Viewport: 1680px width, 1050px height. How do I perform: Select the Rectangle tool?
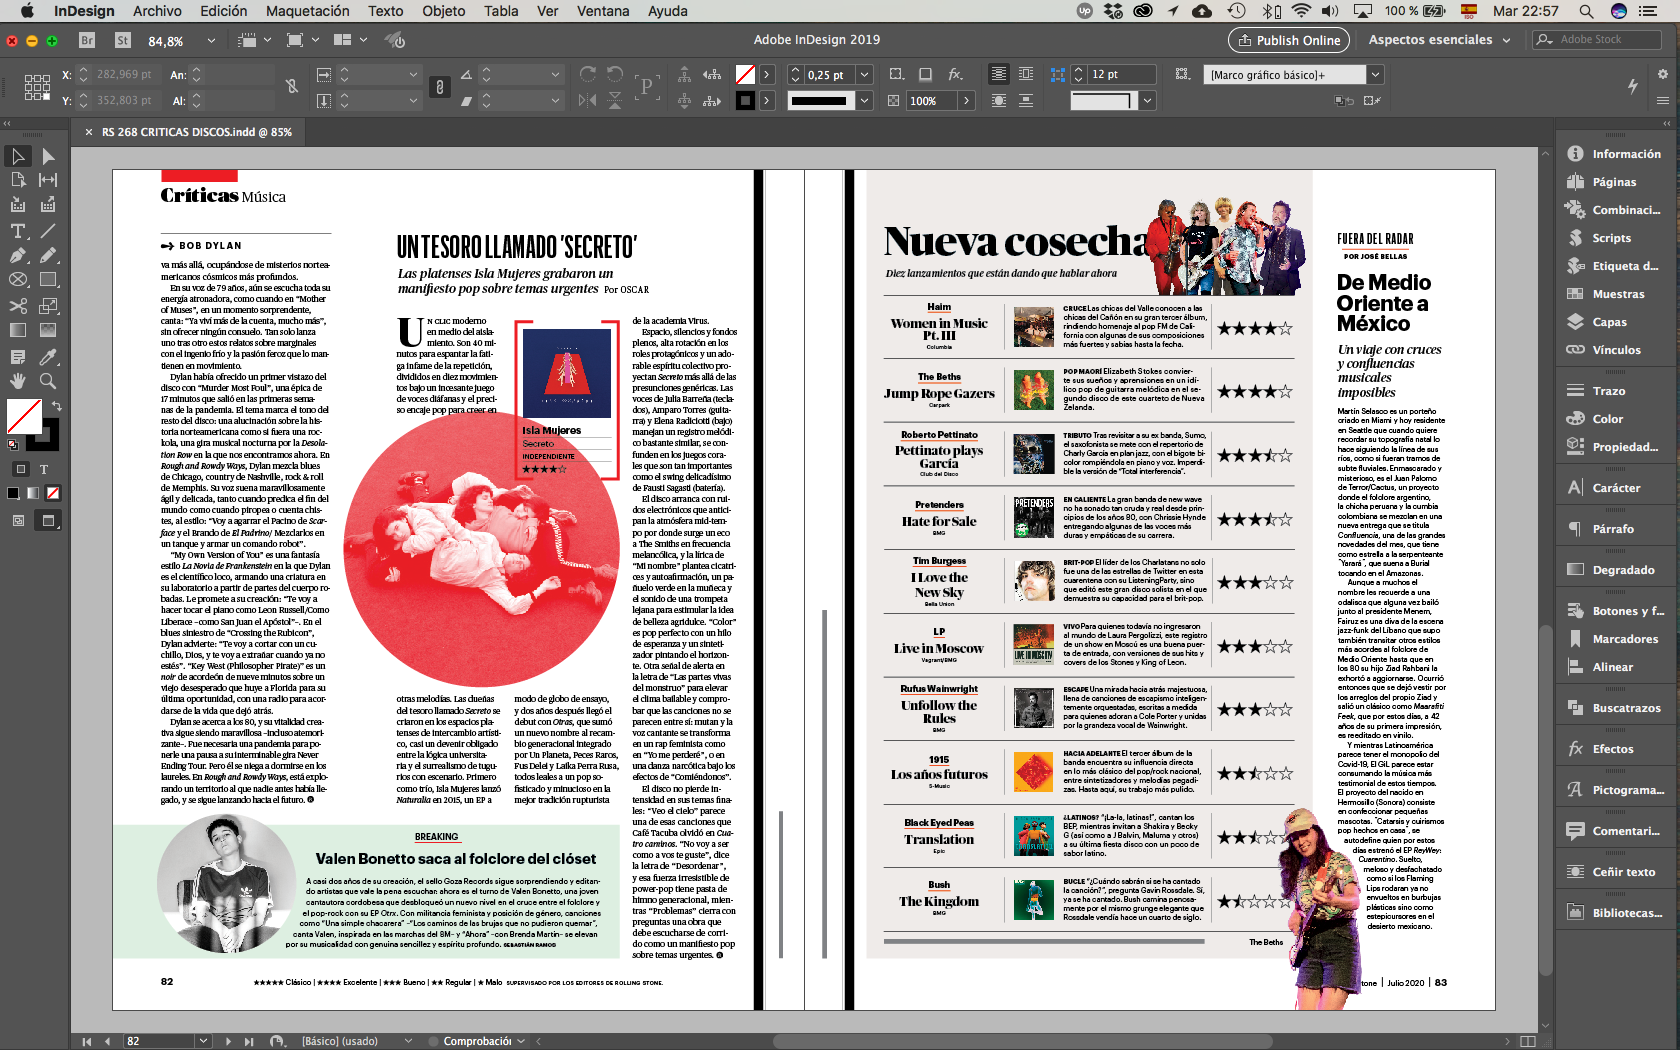pyautogui.click(x=48, y=280)
